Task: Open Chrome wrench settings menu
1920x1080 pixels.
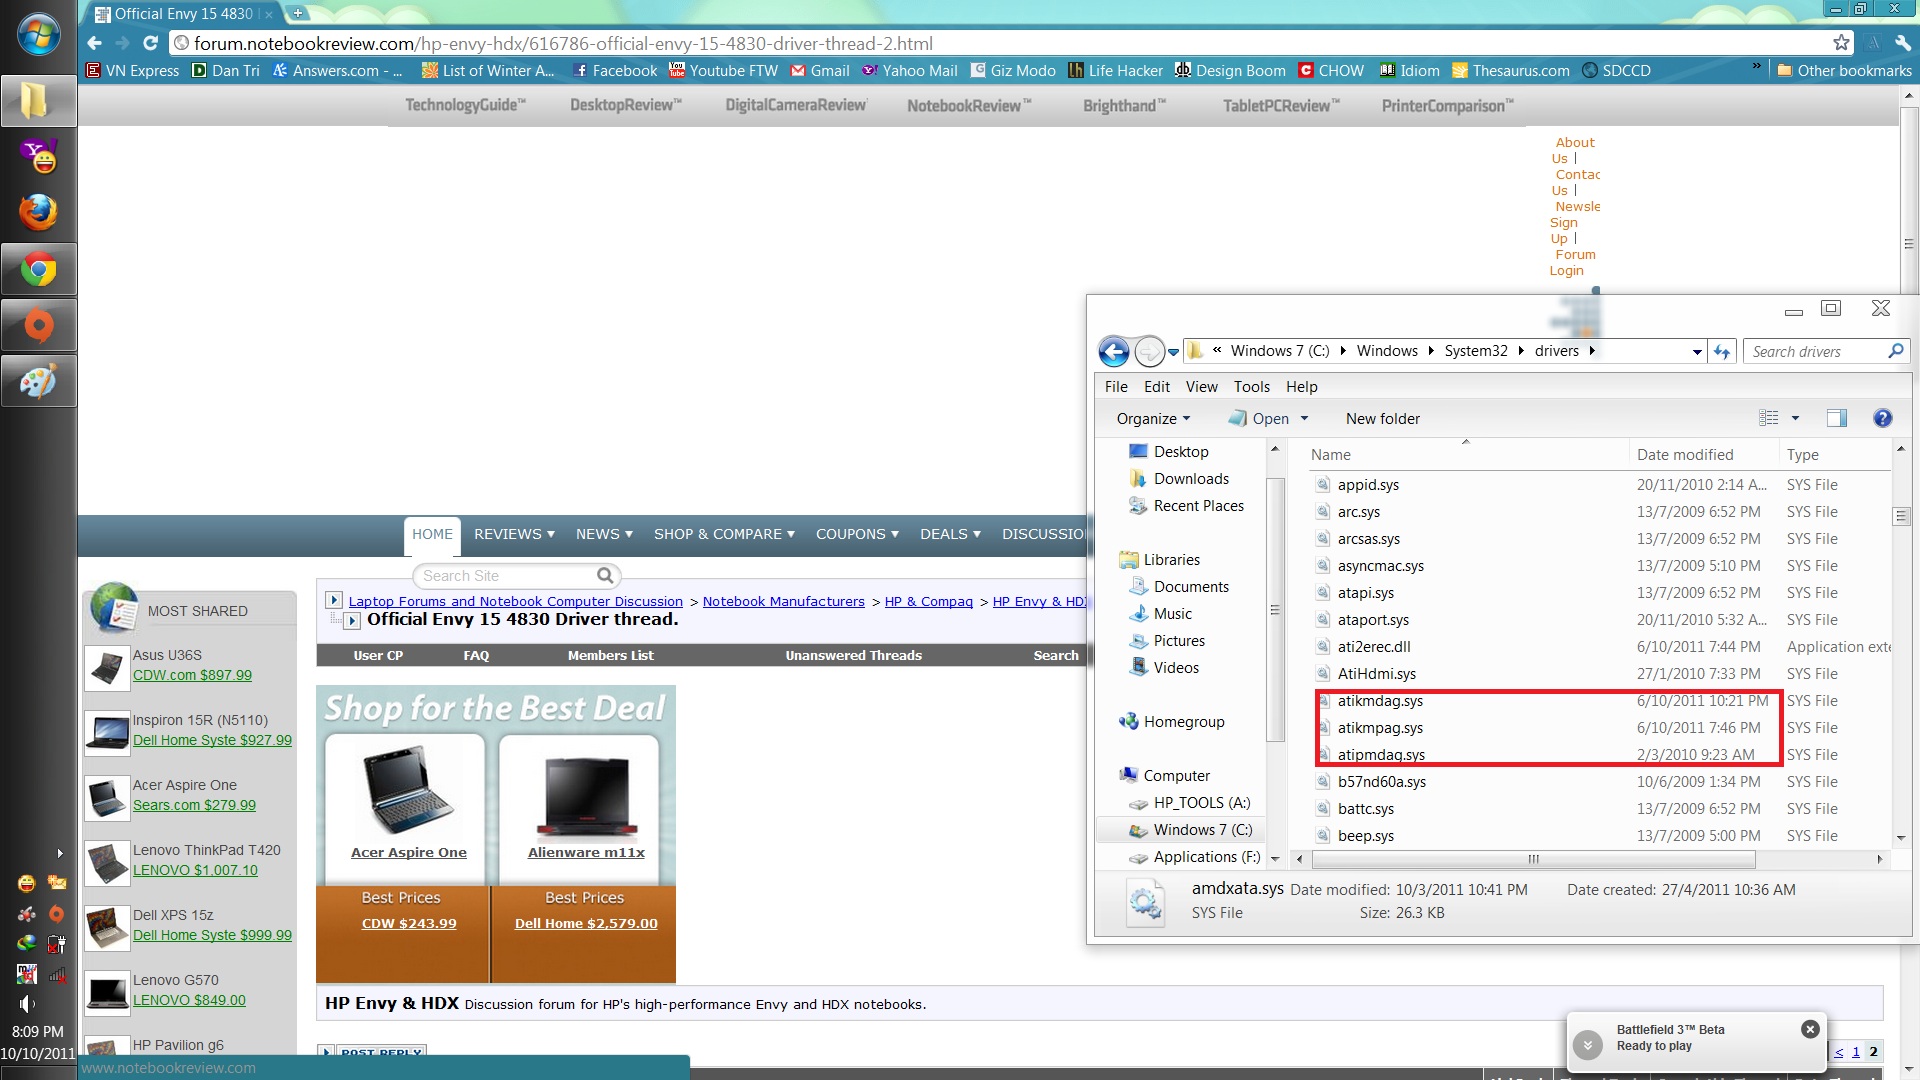Action: (x=1902, y=43)
